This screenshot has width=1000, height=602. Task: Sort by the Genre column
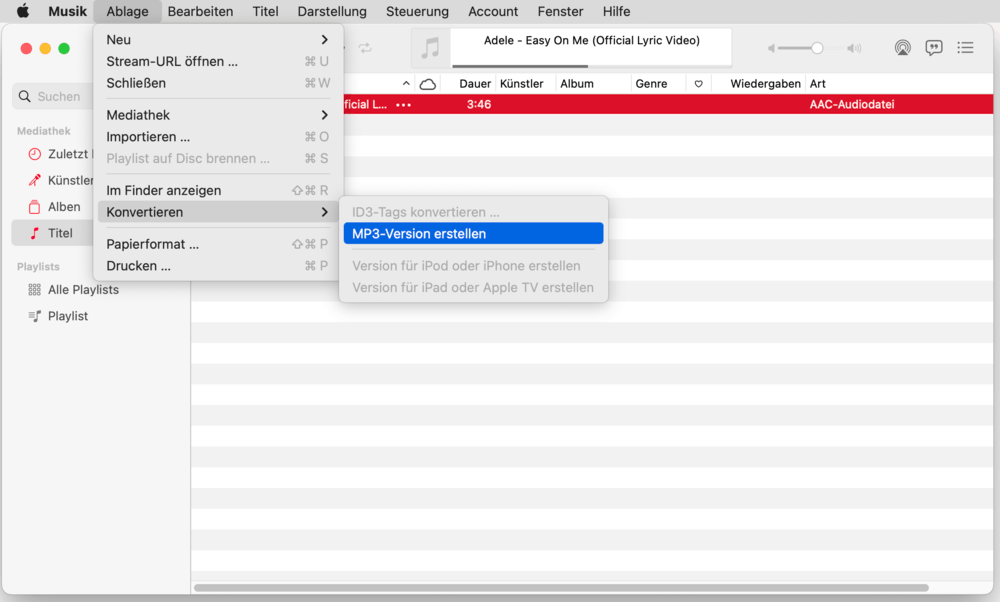(651, 84)
